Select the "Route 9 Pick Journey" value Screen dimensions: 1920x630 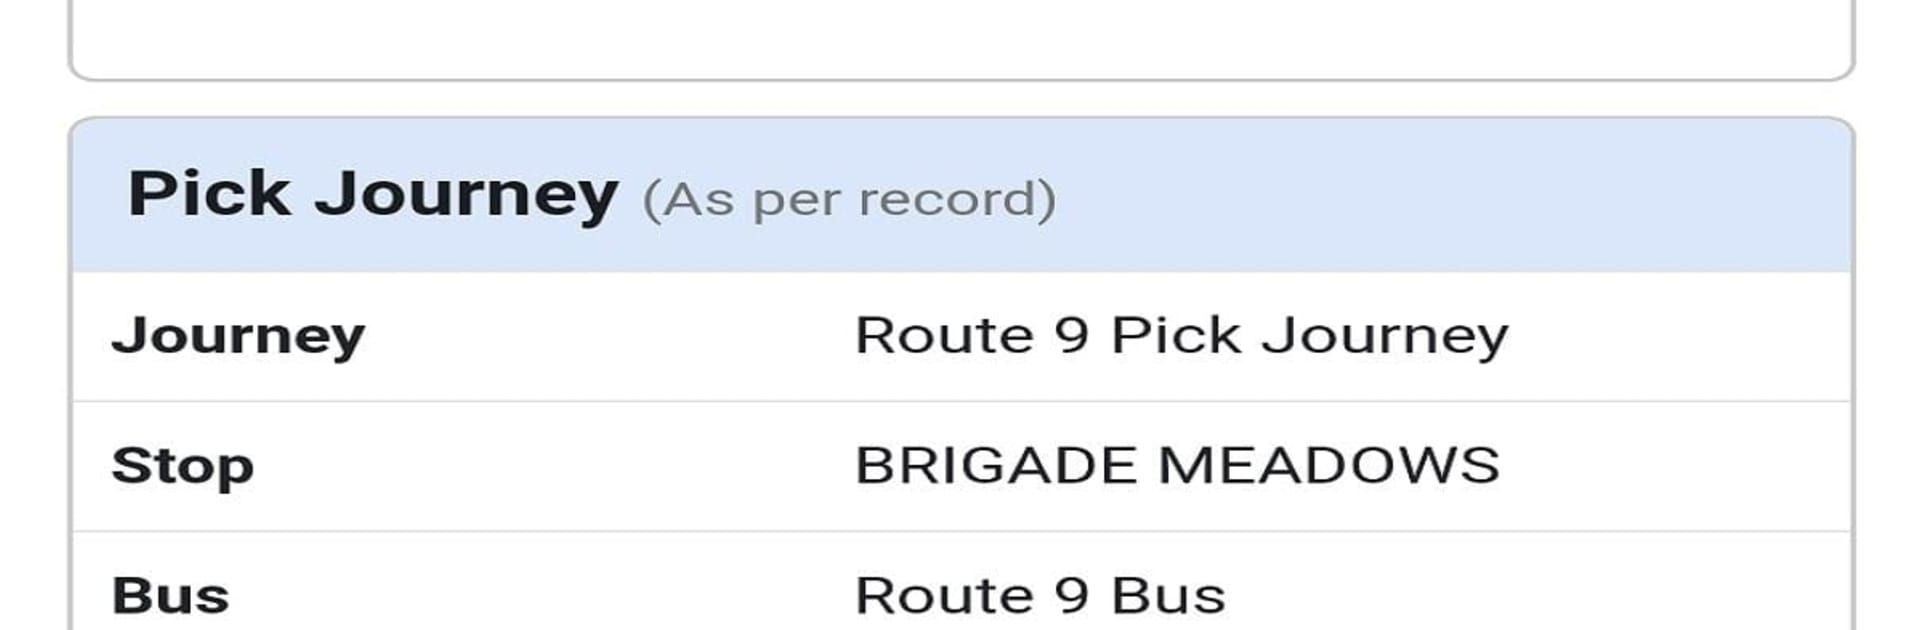click(1181, 336)
